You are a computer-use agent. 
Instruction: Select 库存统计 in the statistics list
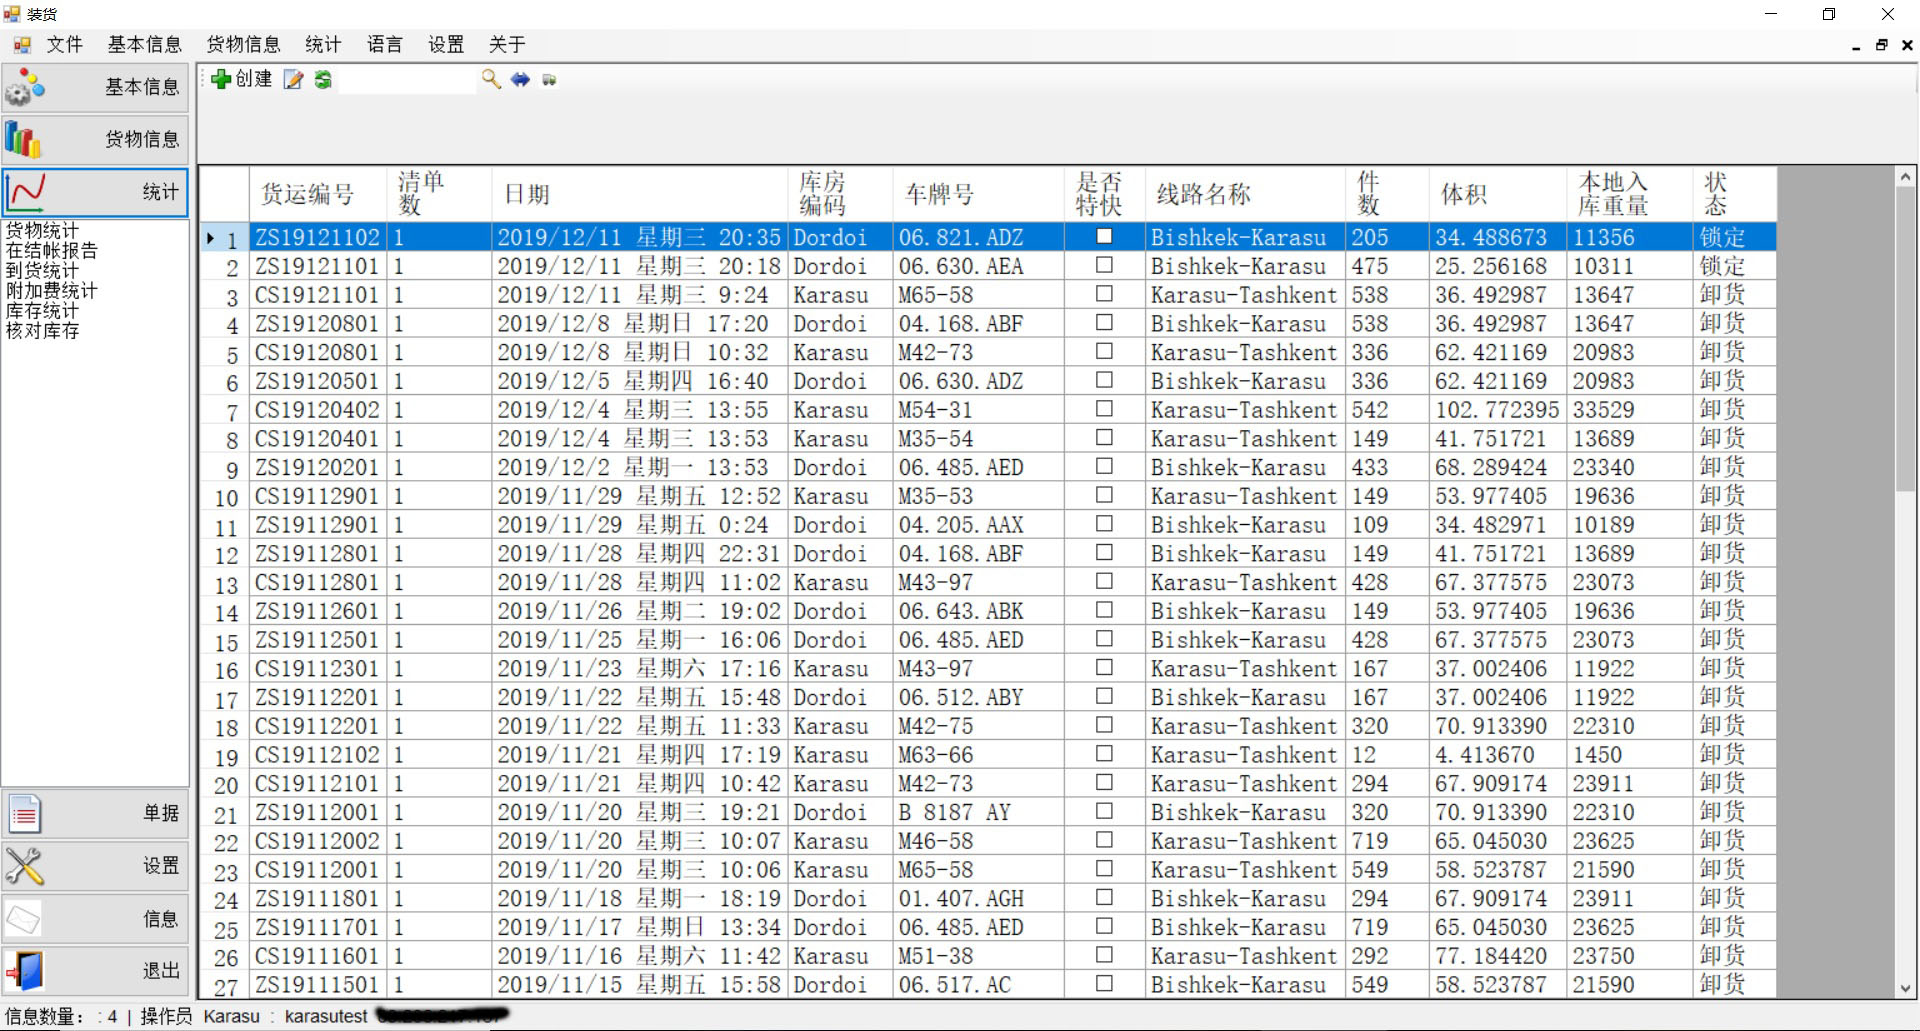42,311
